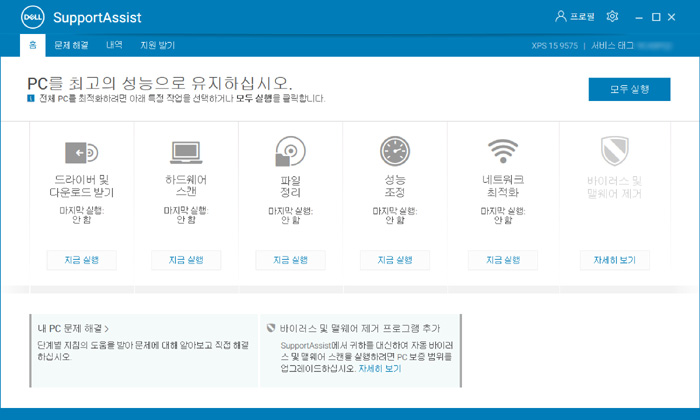Click the hardware scan laptop icon

[x=186, y=152]
